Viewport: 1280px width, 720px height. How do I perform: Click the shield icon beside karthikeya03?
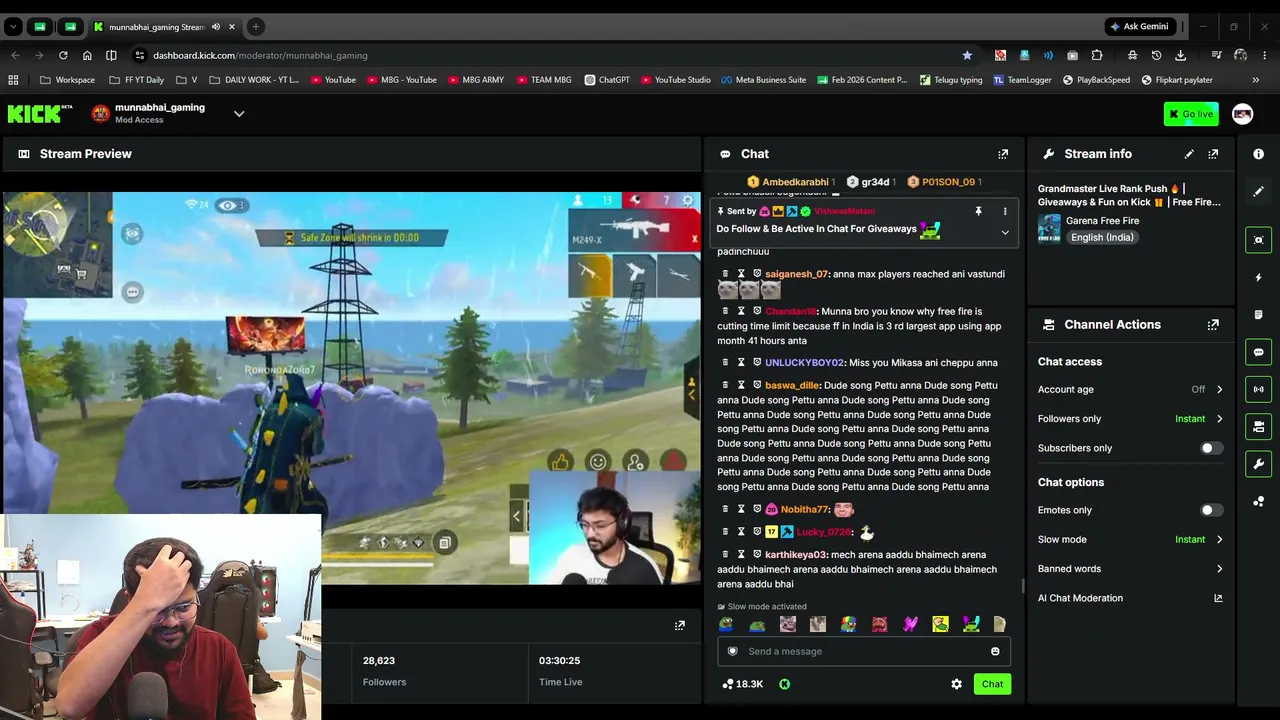(757, 555)
